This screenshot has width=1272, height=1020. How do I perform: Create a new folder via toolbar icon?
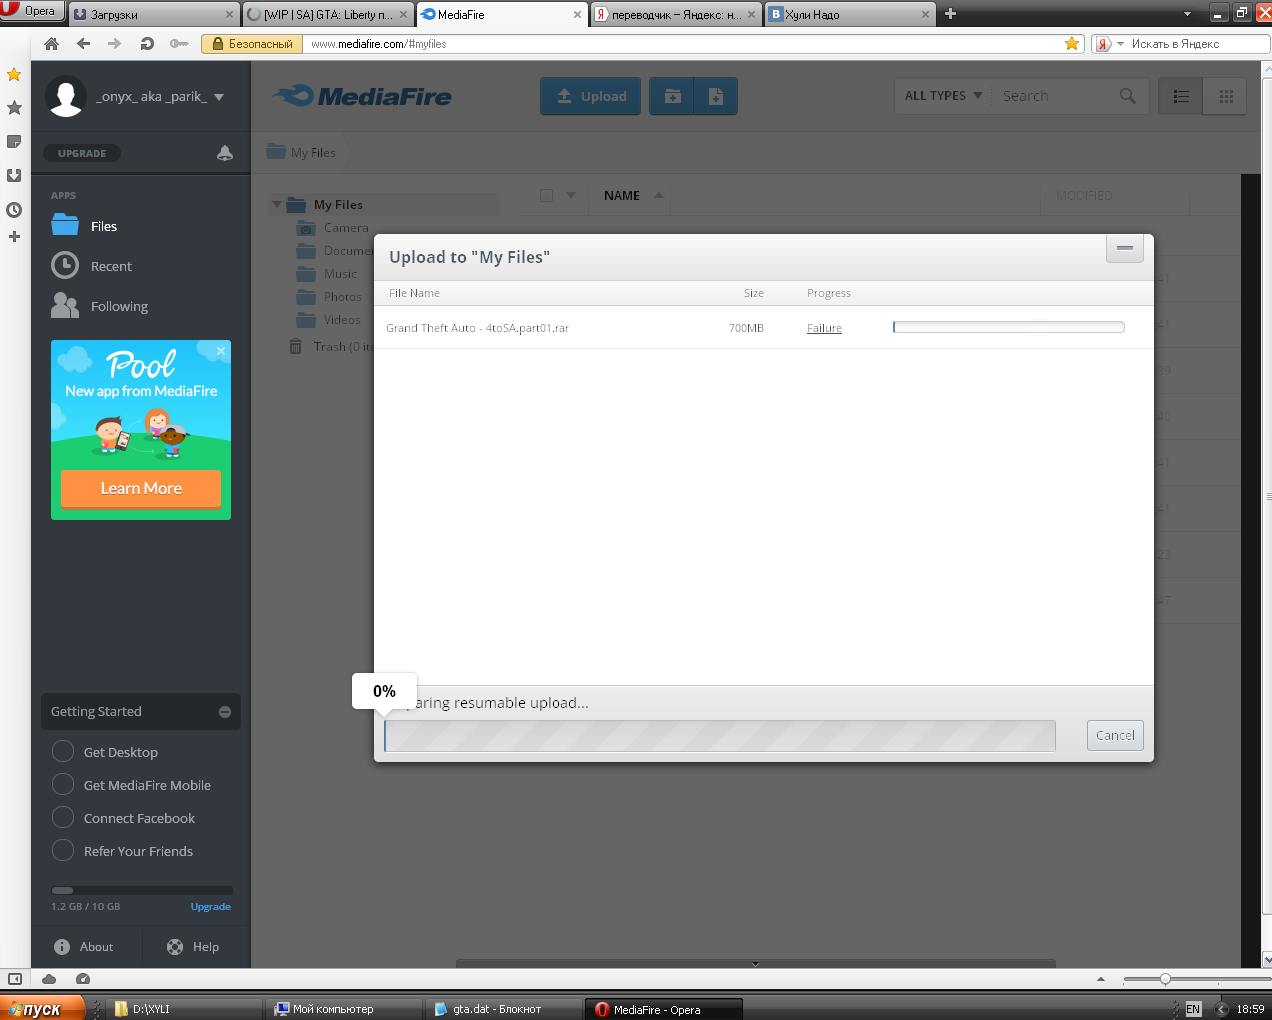click(x=672, y=96)
